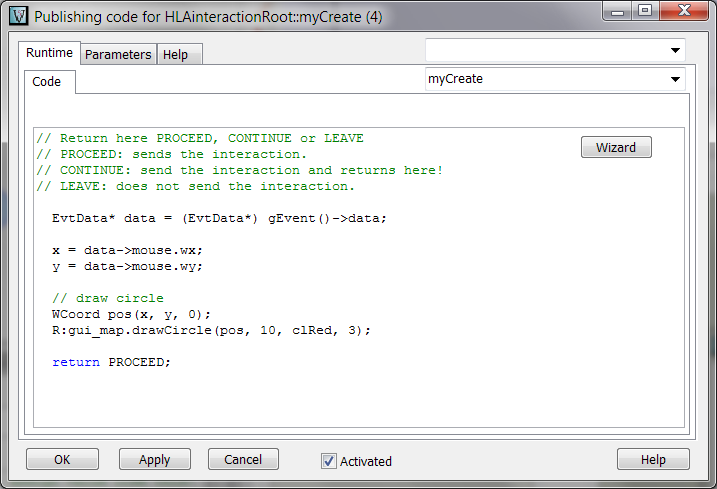Launch the code Wizard
This screenshot has width=717, height=489.
click(615, 147)
